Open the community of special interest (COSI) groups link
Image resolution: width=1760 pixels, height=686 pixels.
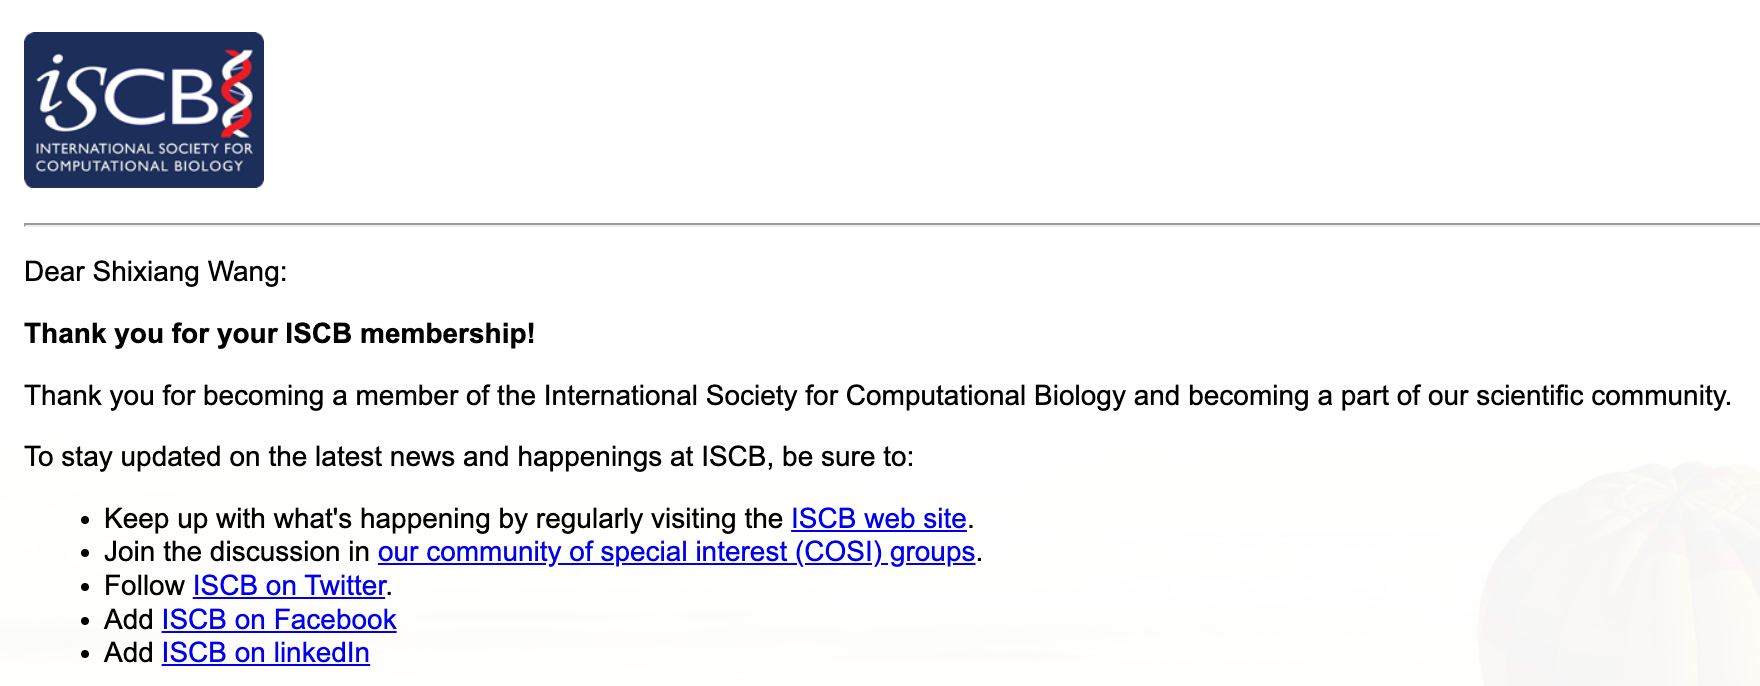676,552
